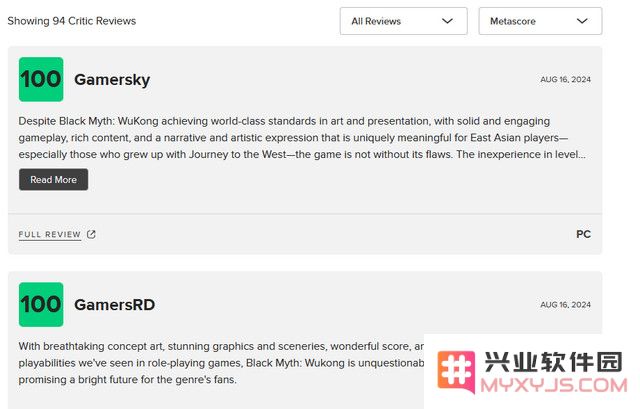Click the hashtag logo icon in watermark
This screenshot has width=640, height=409.
(456, 371)
